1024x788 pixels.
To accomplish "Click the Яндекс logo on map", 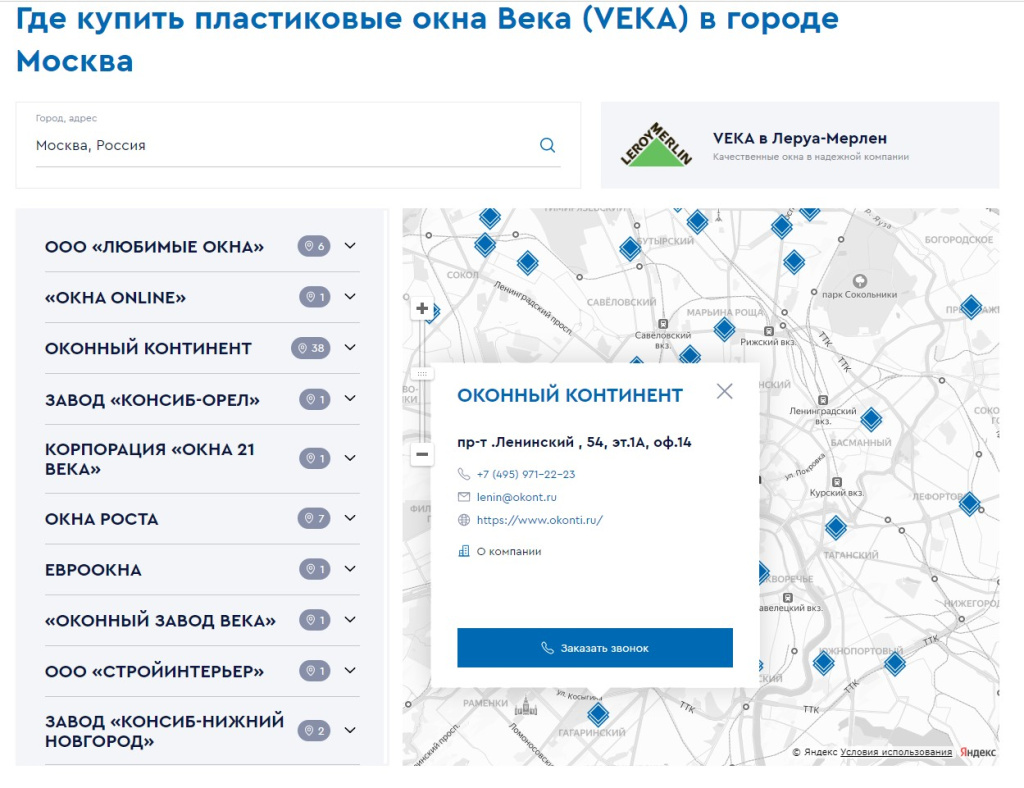I will coord(978,752).
